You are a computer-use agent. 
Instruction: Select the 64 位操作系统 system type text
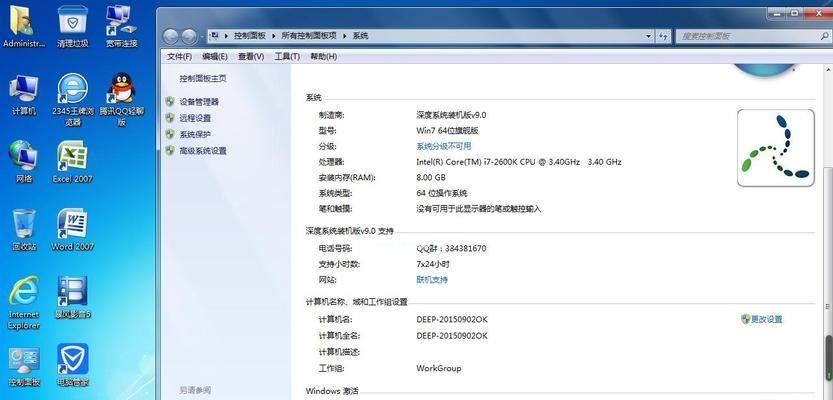click(442, 193)
